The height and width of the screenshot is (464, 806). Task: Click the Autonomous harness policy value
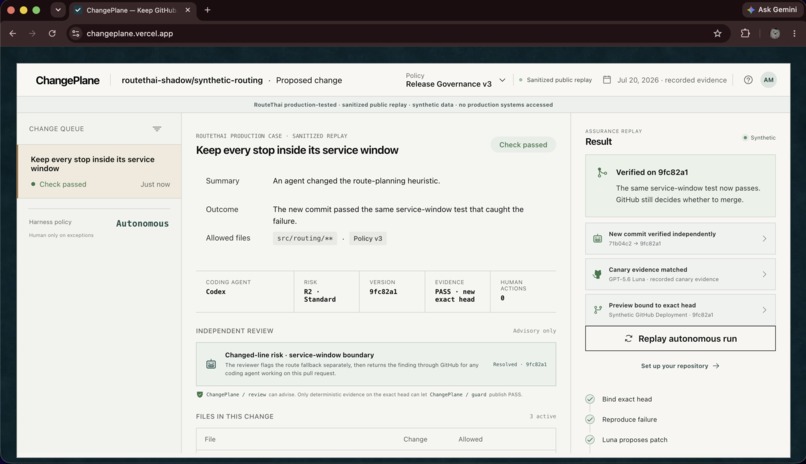pos(142,224)
